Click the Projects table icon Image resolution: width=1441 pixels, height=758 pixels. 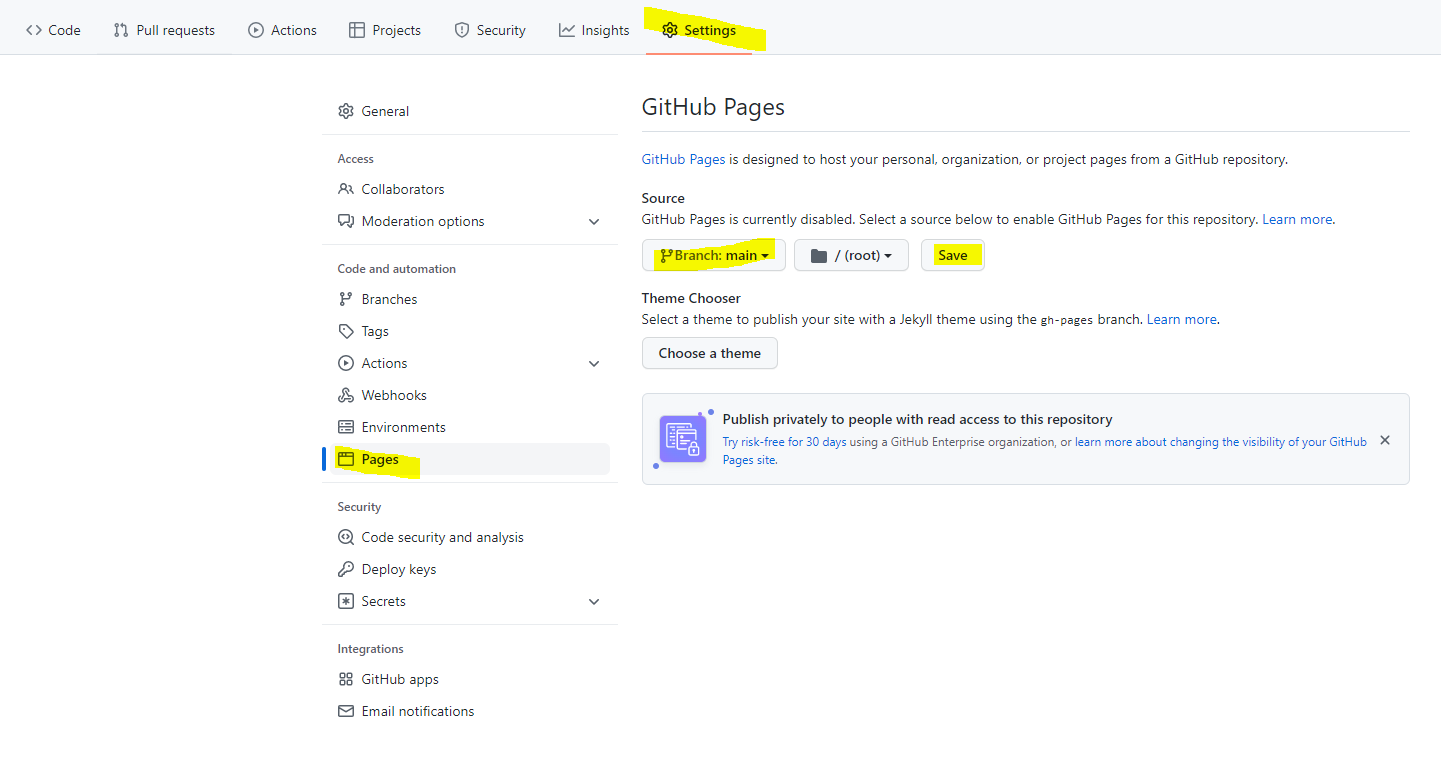pos(357,30)
